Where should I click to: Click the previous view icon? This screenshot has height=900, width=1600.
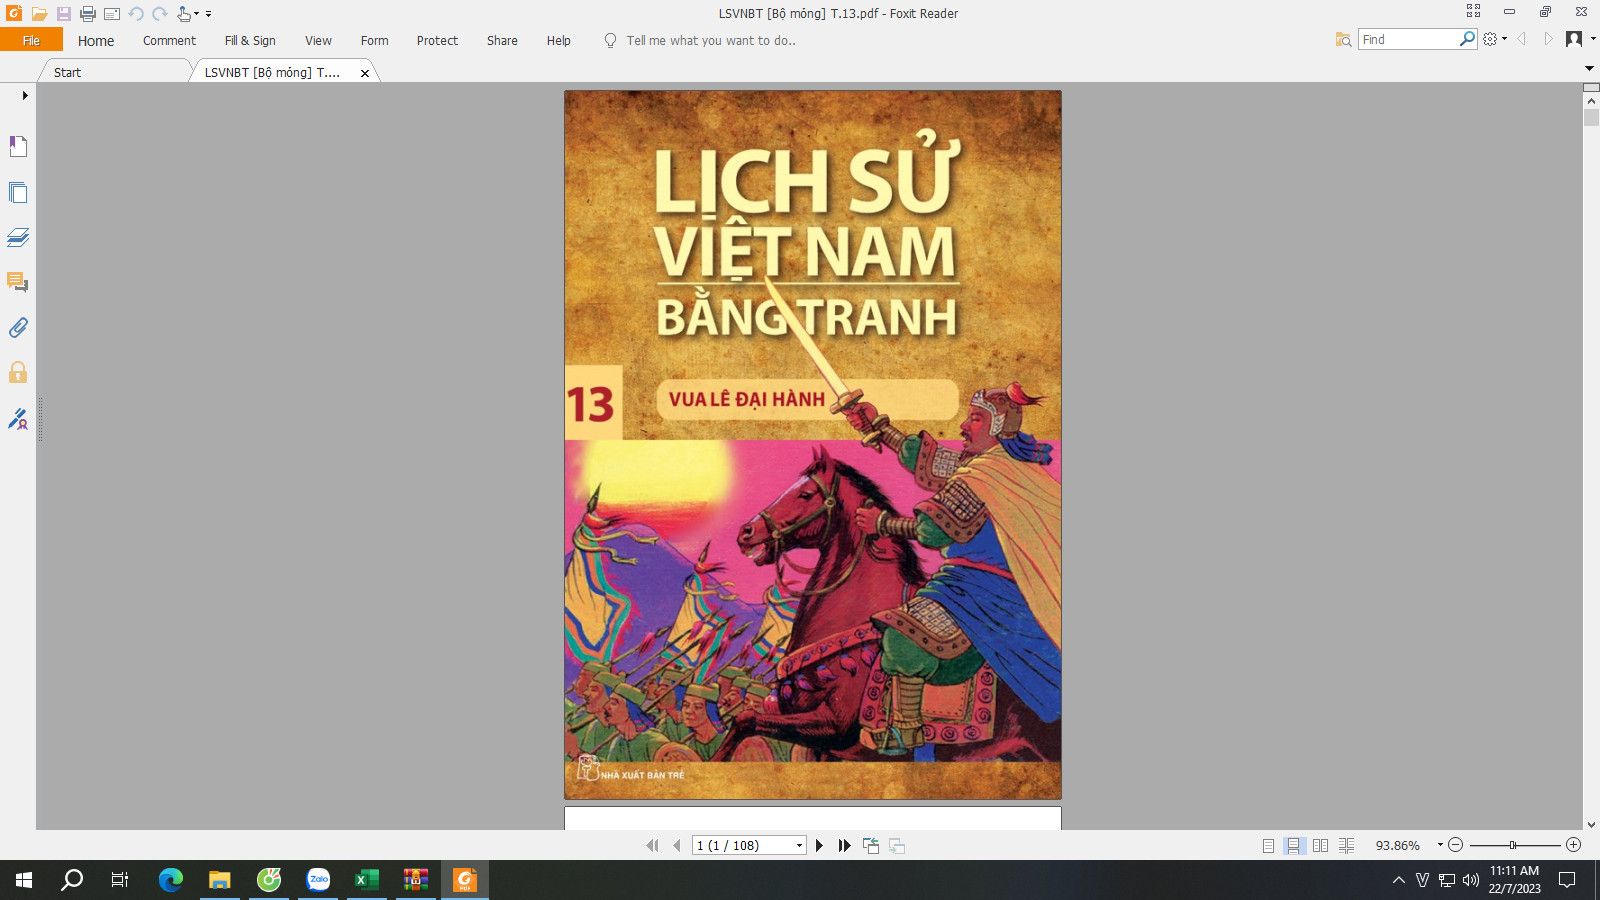(871, 846)
